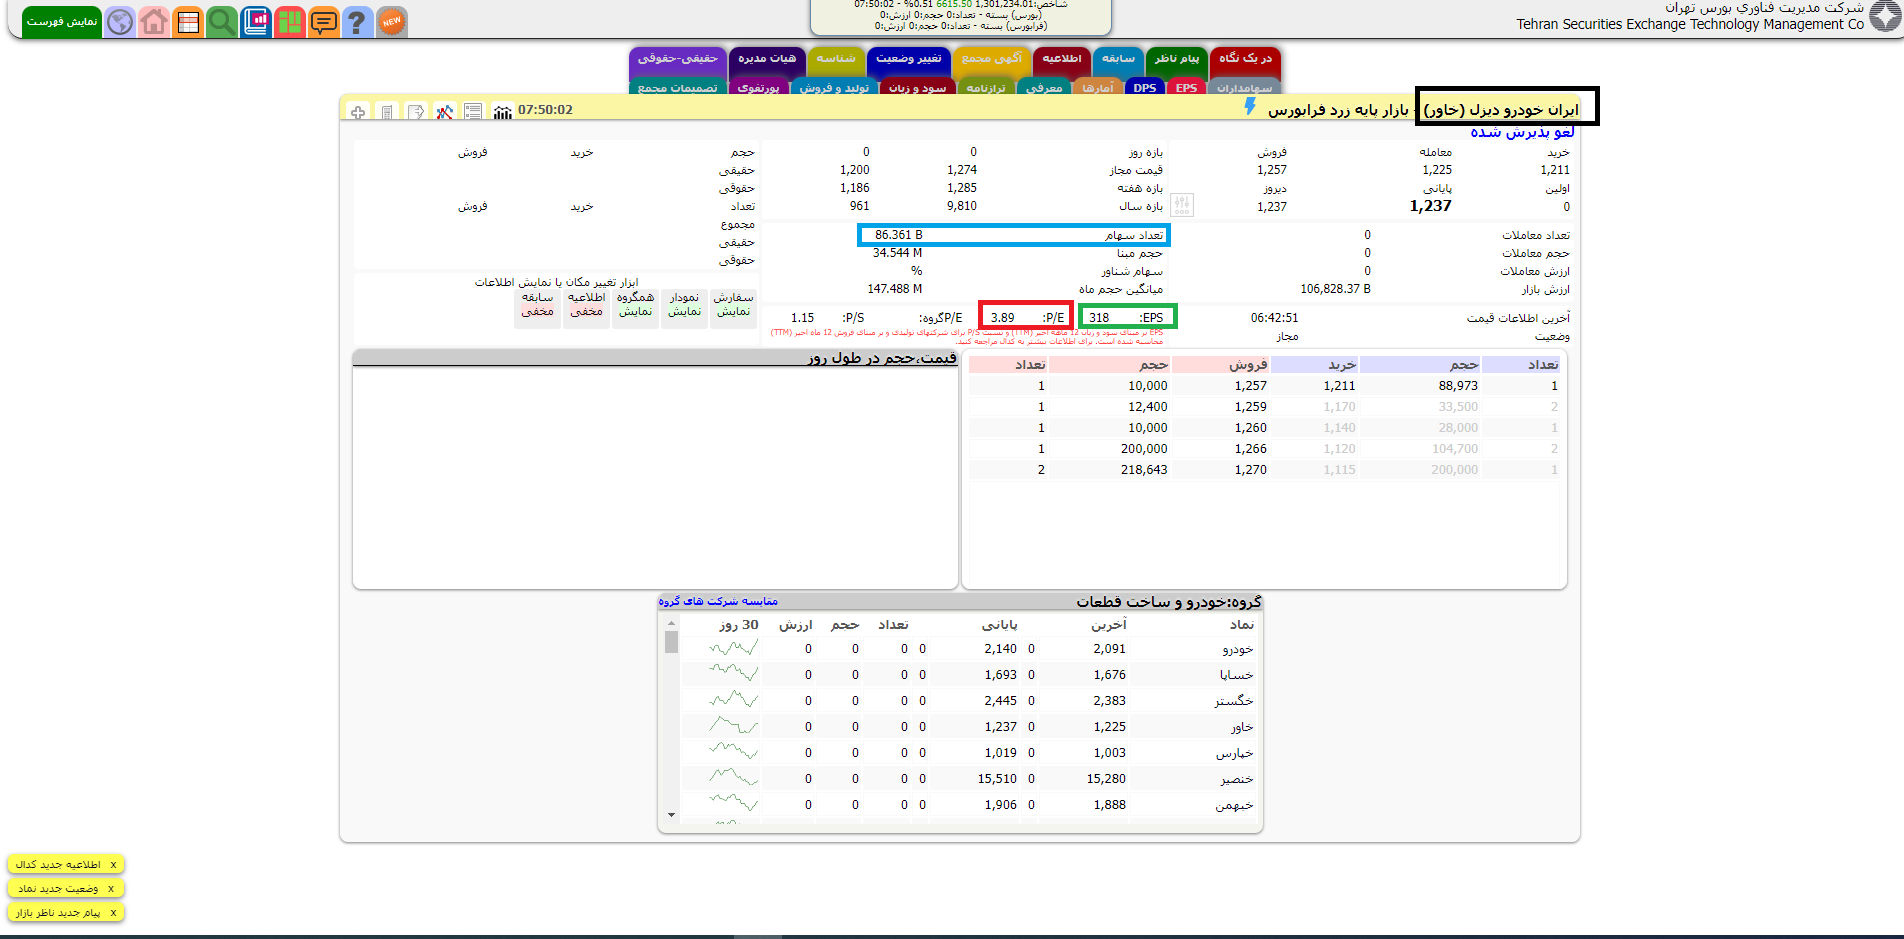
Task: Dismiss the وضعیت جدید نماد notification
Action: point(111,888)
